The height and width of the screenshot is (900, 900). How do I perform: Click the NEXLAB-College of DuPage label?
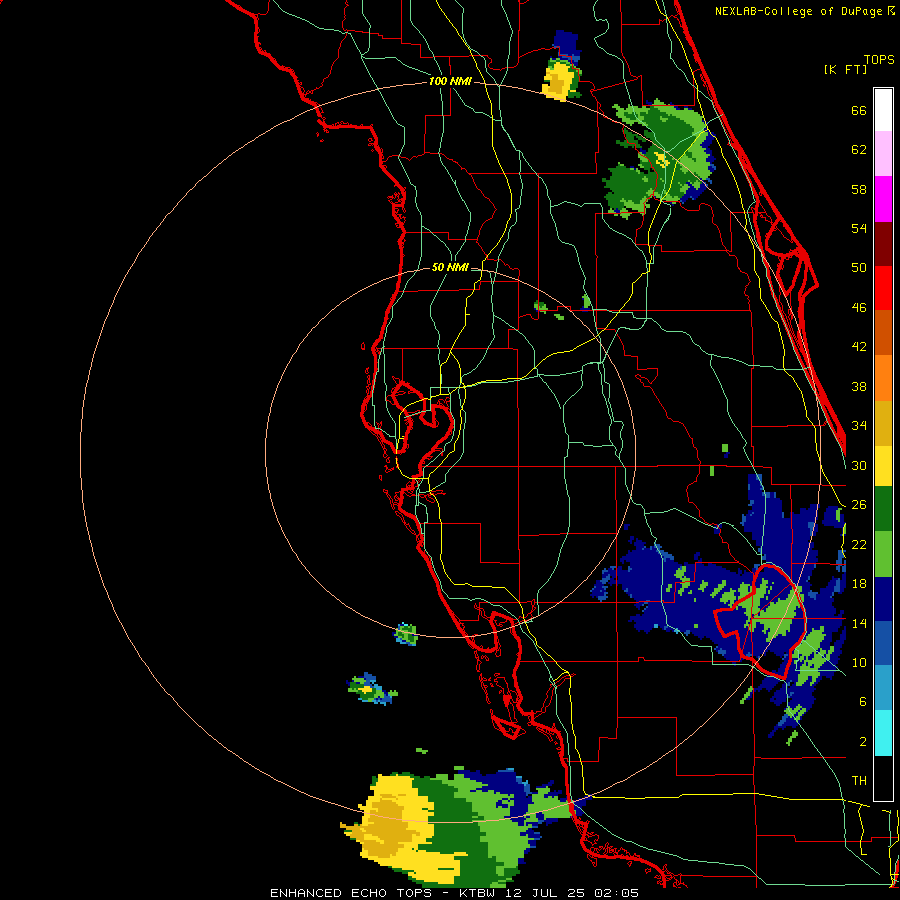coord(798,11)
